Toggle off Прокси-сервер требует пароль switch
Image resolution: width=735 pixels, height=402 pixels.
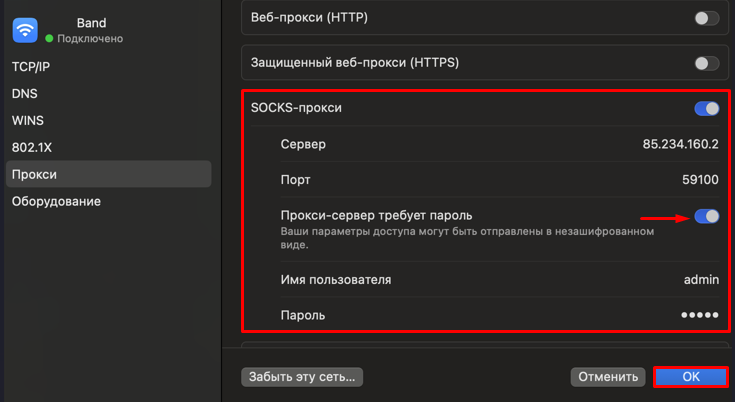706,216
